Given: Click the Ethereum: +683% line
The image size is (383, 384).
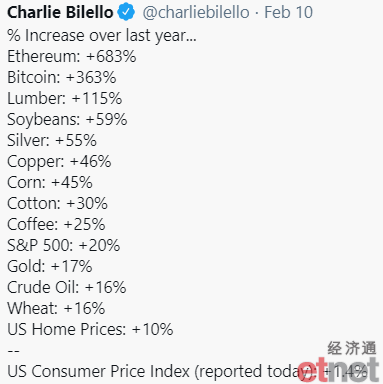Looking at the screenshot, I should (x=72, y=56).
